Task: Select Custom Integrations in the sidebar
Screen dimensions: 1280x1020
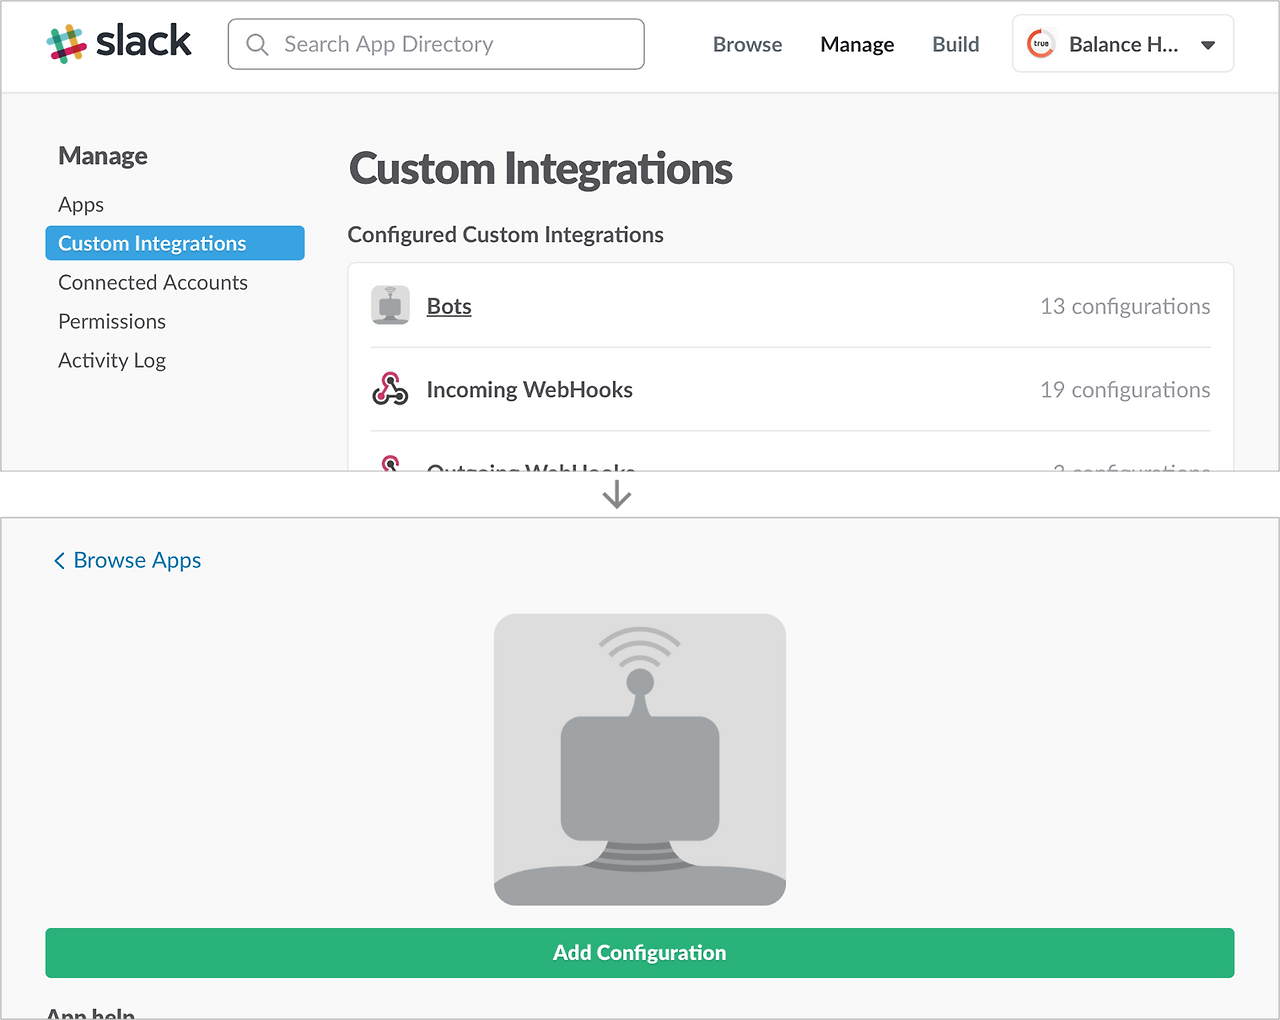Action: [175, 243]
